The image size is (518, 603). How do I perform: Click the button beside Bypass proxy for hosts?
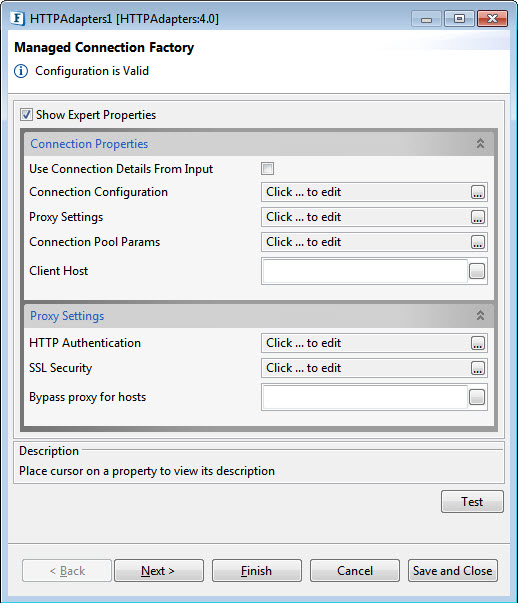point(477,397)
